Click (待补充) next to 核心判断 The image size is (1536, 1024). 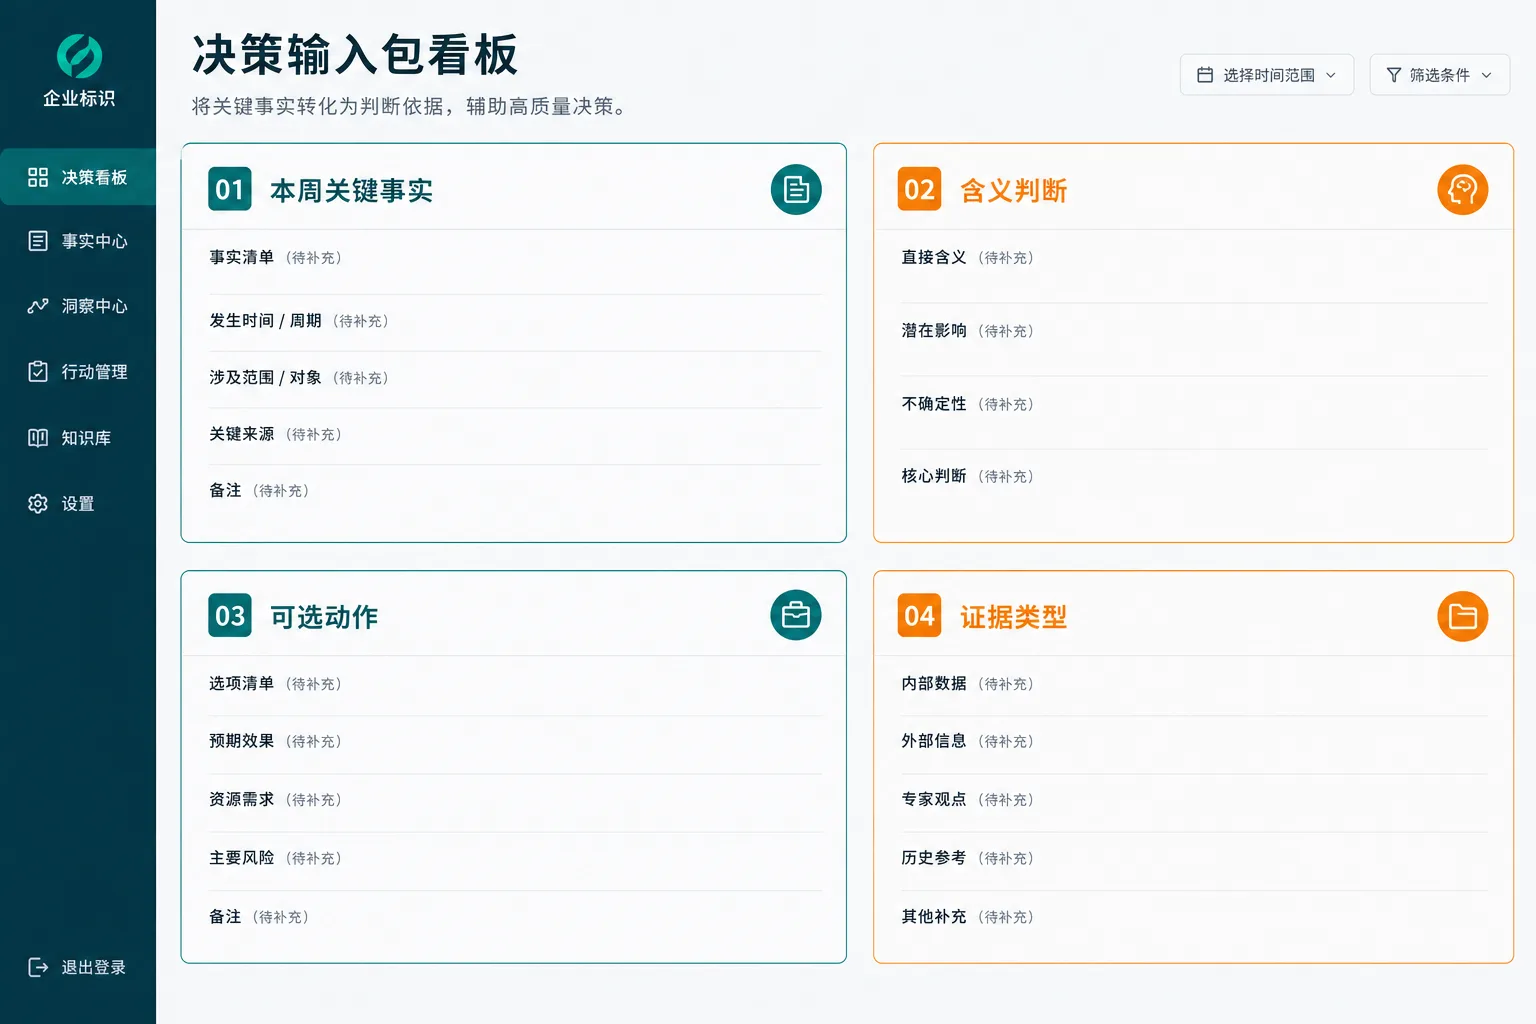click(x=1006, y=477)
